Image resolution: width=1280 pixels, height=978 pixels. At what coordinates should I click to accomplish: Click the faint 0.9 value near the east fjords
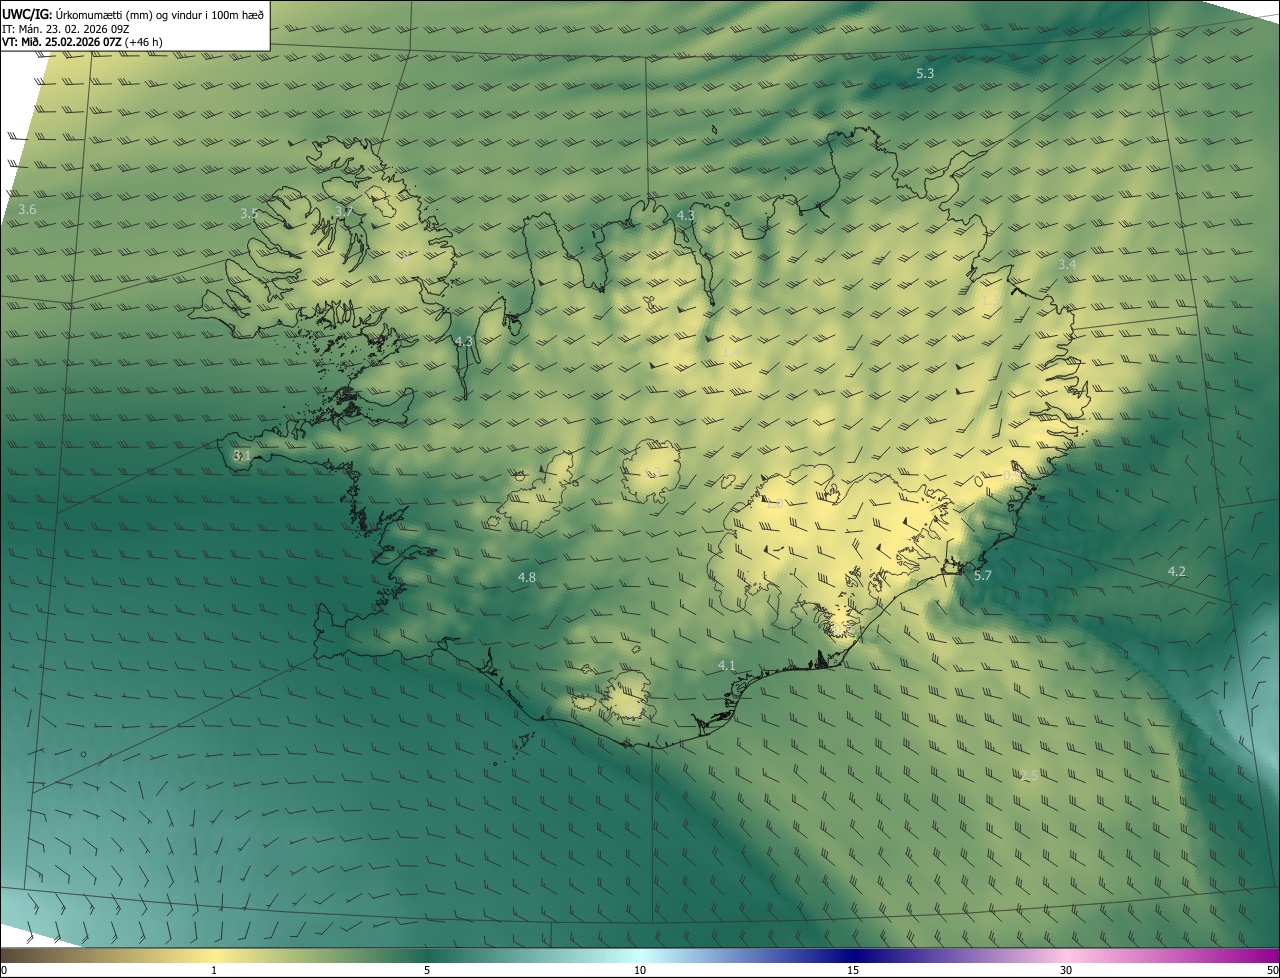click(x=1011, y=476)
